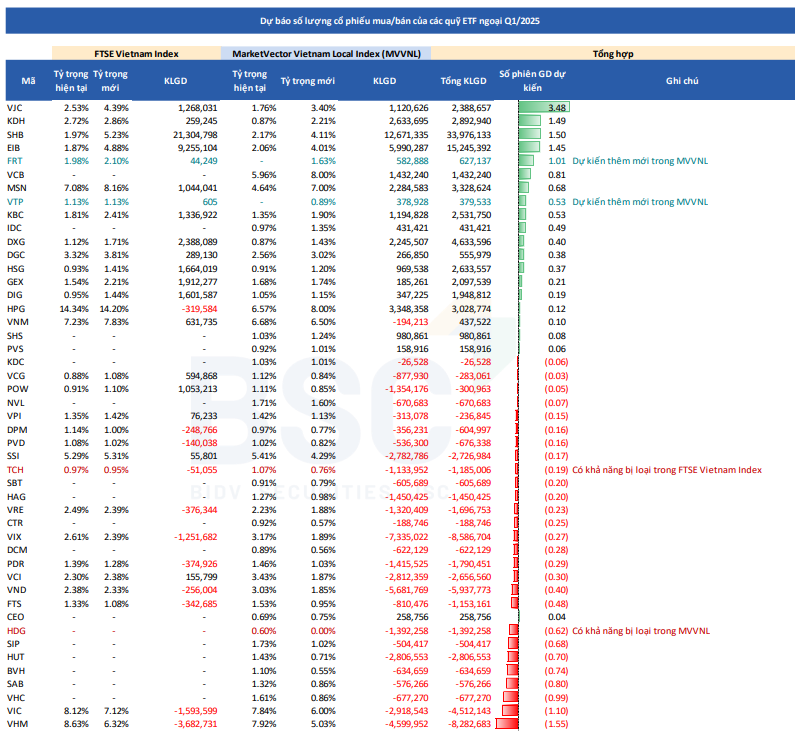The image size is (797, 733).
Task: Select red ticker 'HDG'
Action: tap(16, 631)
